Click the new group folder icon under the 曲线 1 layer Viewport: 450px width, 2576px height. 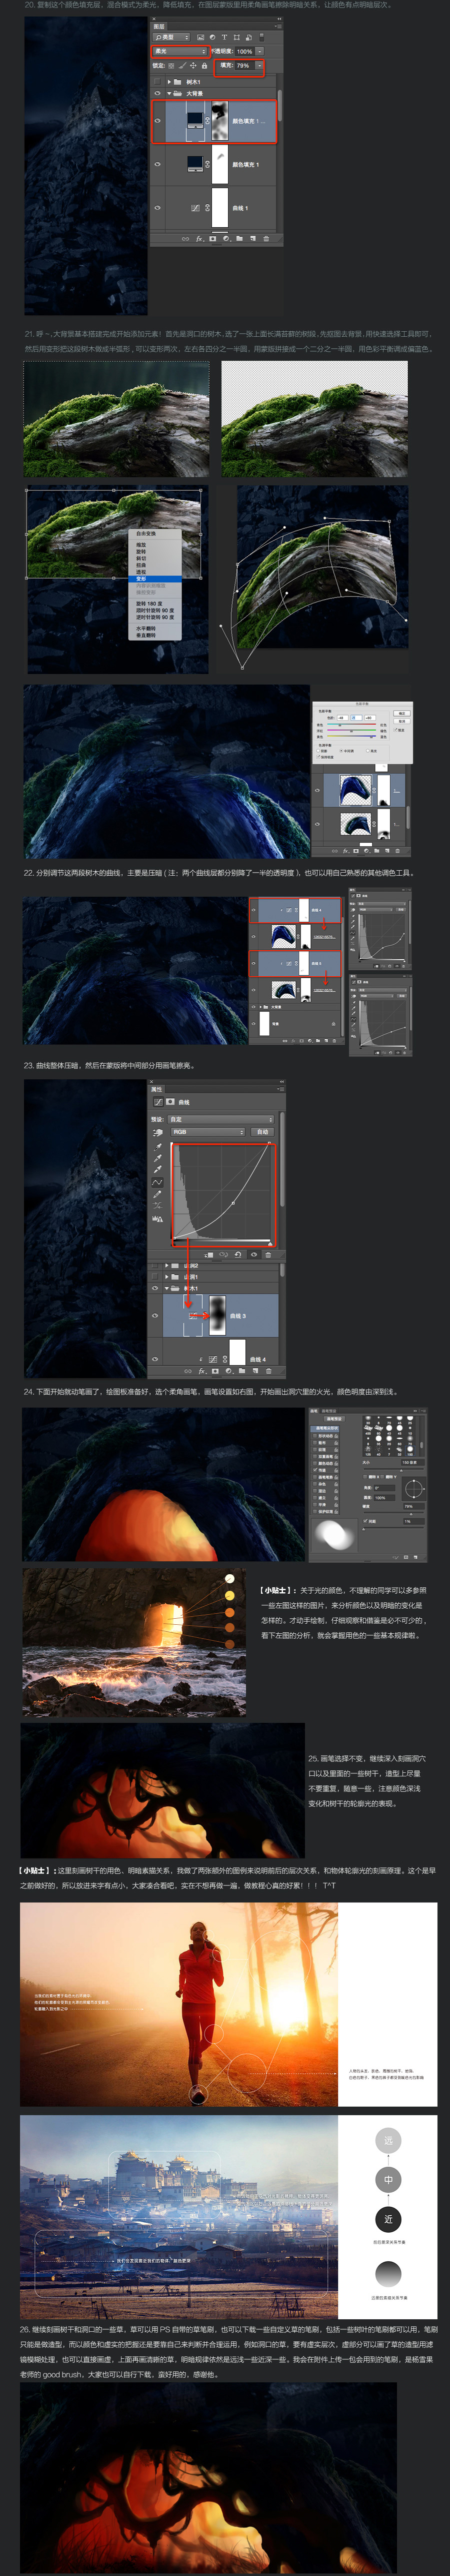(x=239, y=239)
